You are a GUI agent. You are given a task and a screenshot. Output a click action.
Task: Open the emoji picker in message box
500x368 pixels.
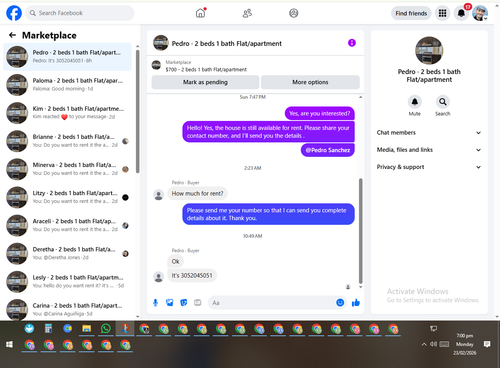pyautogui.click(x=340, y=303)
